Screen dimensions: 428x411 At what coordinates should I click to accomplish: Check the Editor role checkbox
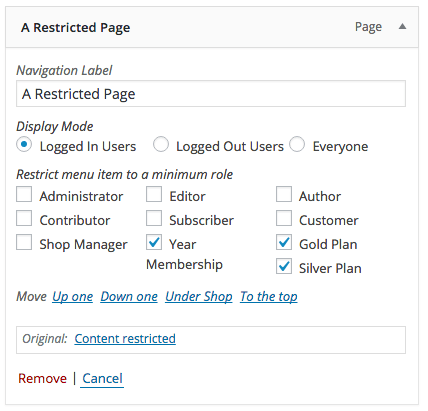click(x=154, y=194)
